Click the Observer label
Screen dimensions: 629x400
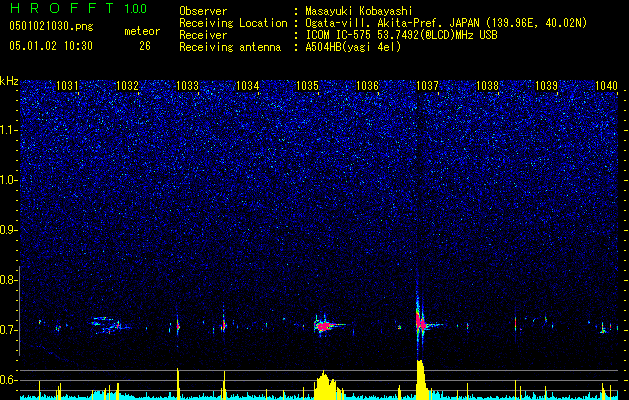[x=203, y=11]
